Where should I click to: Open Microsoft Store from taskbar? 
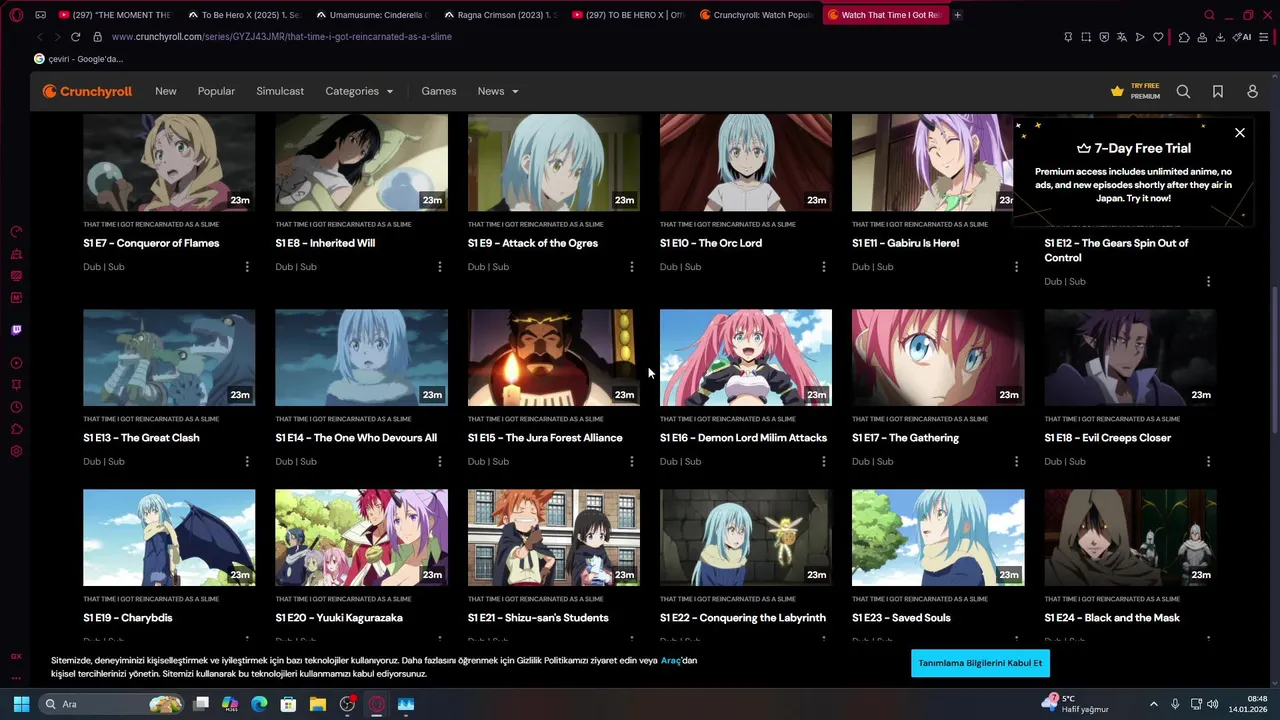pos(288,704)
